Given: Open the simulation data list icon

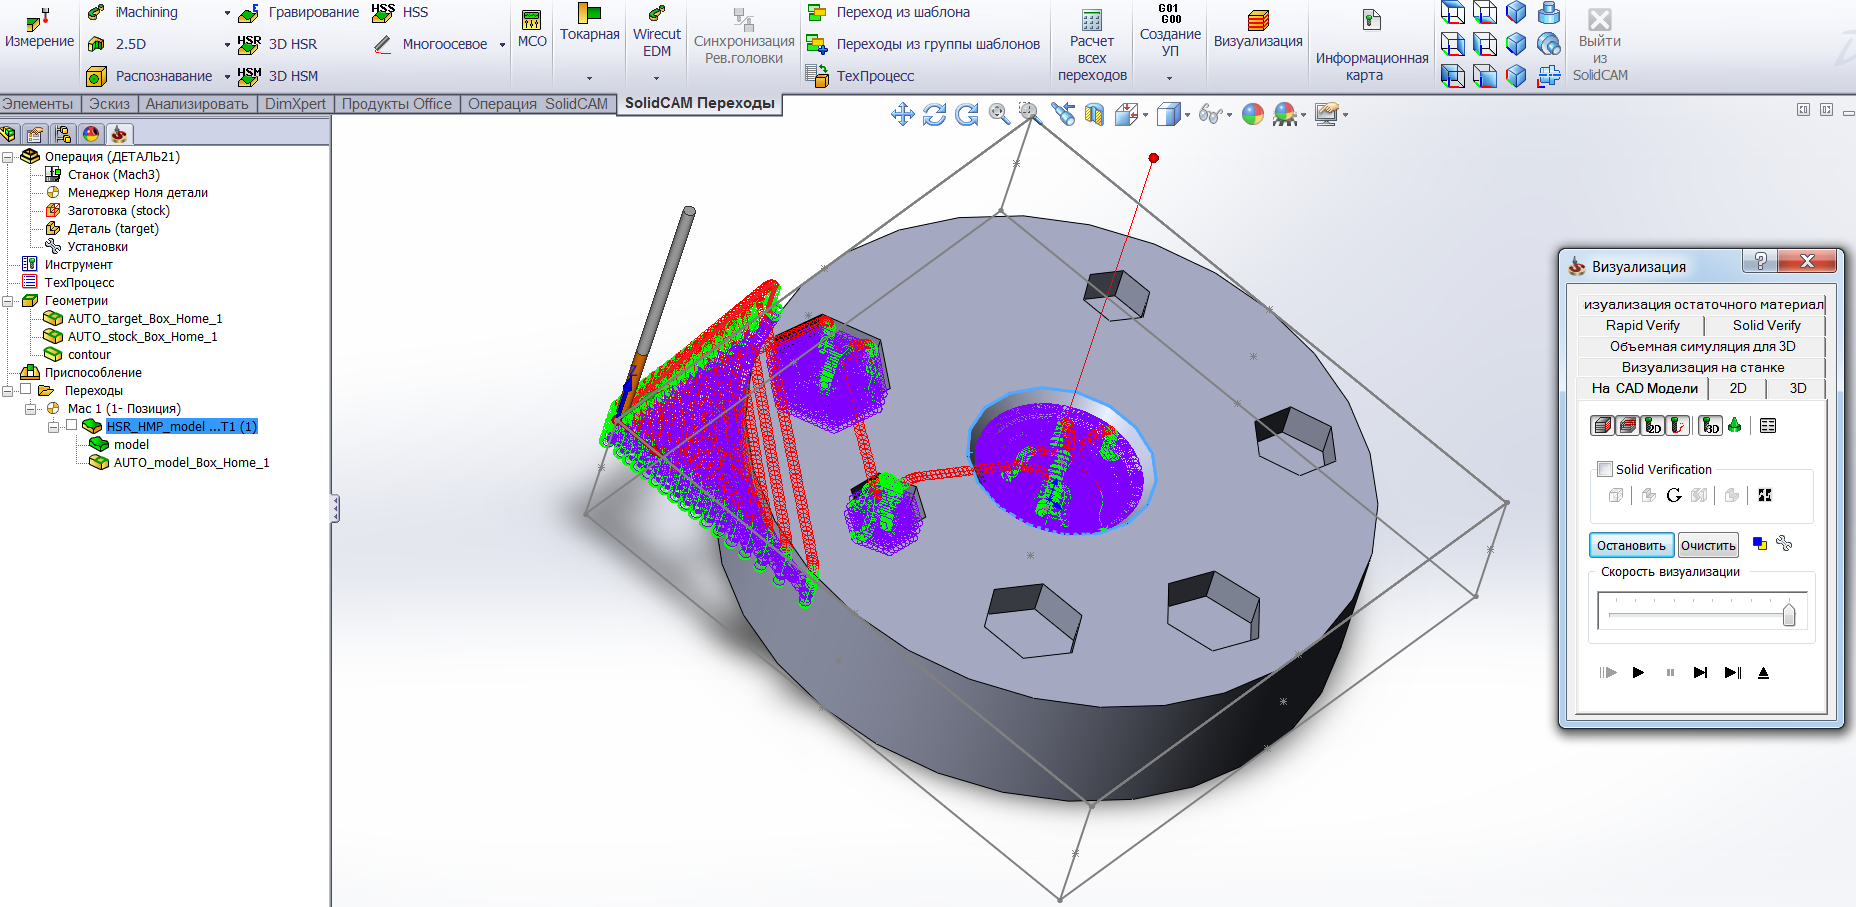Looking at the screenshot, I should click(x=1768, y=426).
